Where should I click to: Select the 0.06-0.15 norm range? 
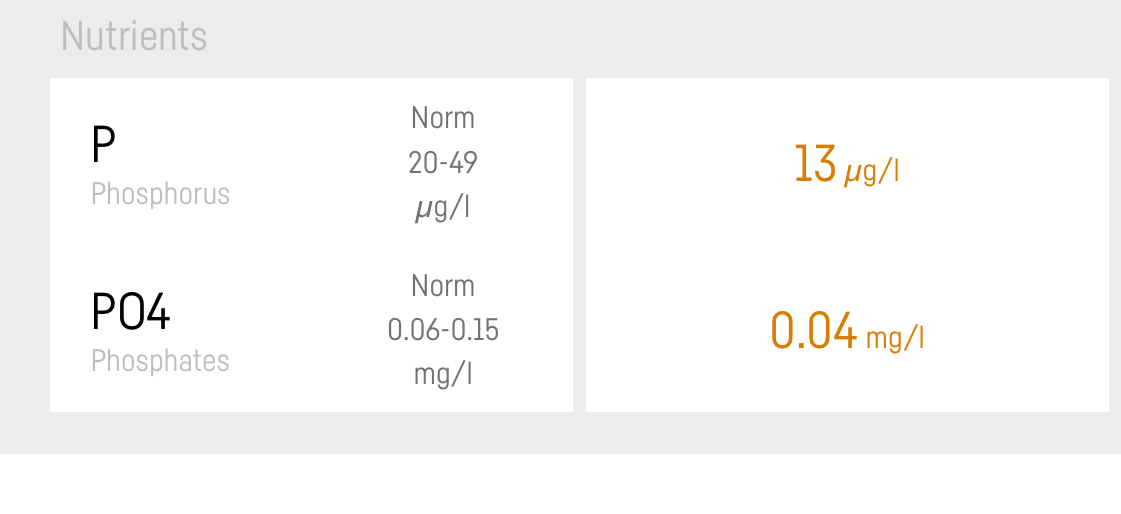point(443,330)
